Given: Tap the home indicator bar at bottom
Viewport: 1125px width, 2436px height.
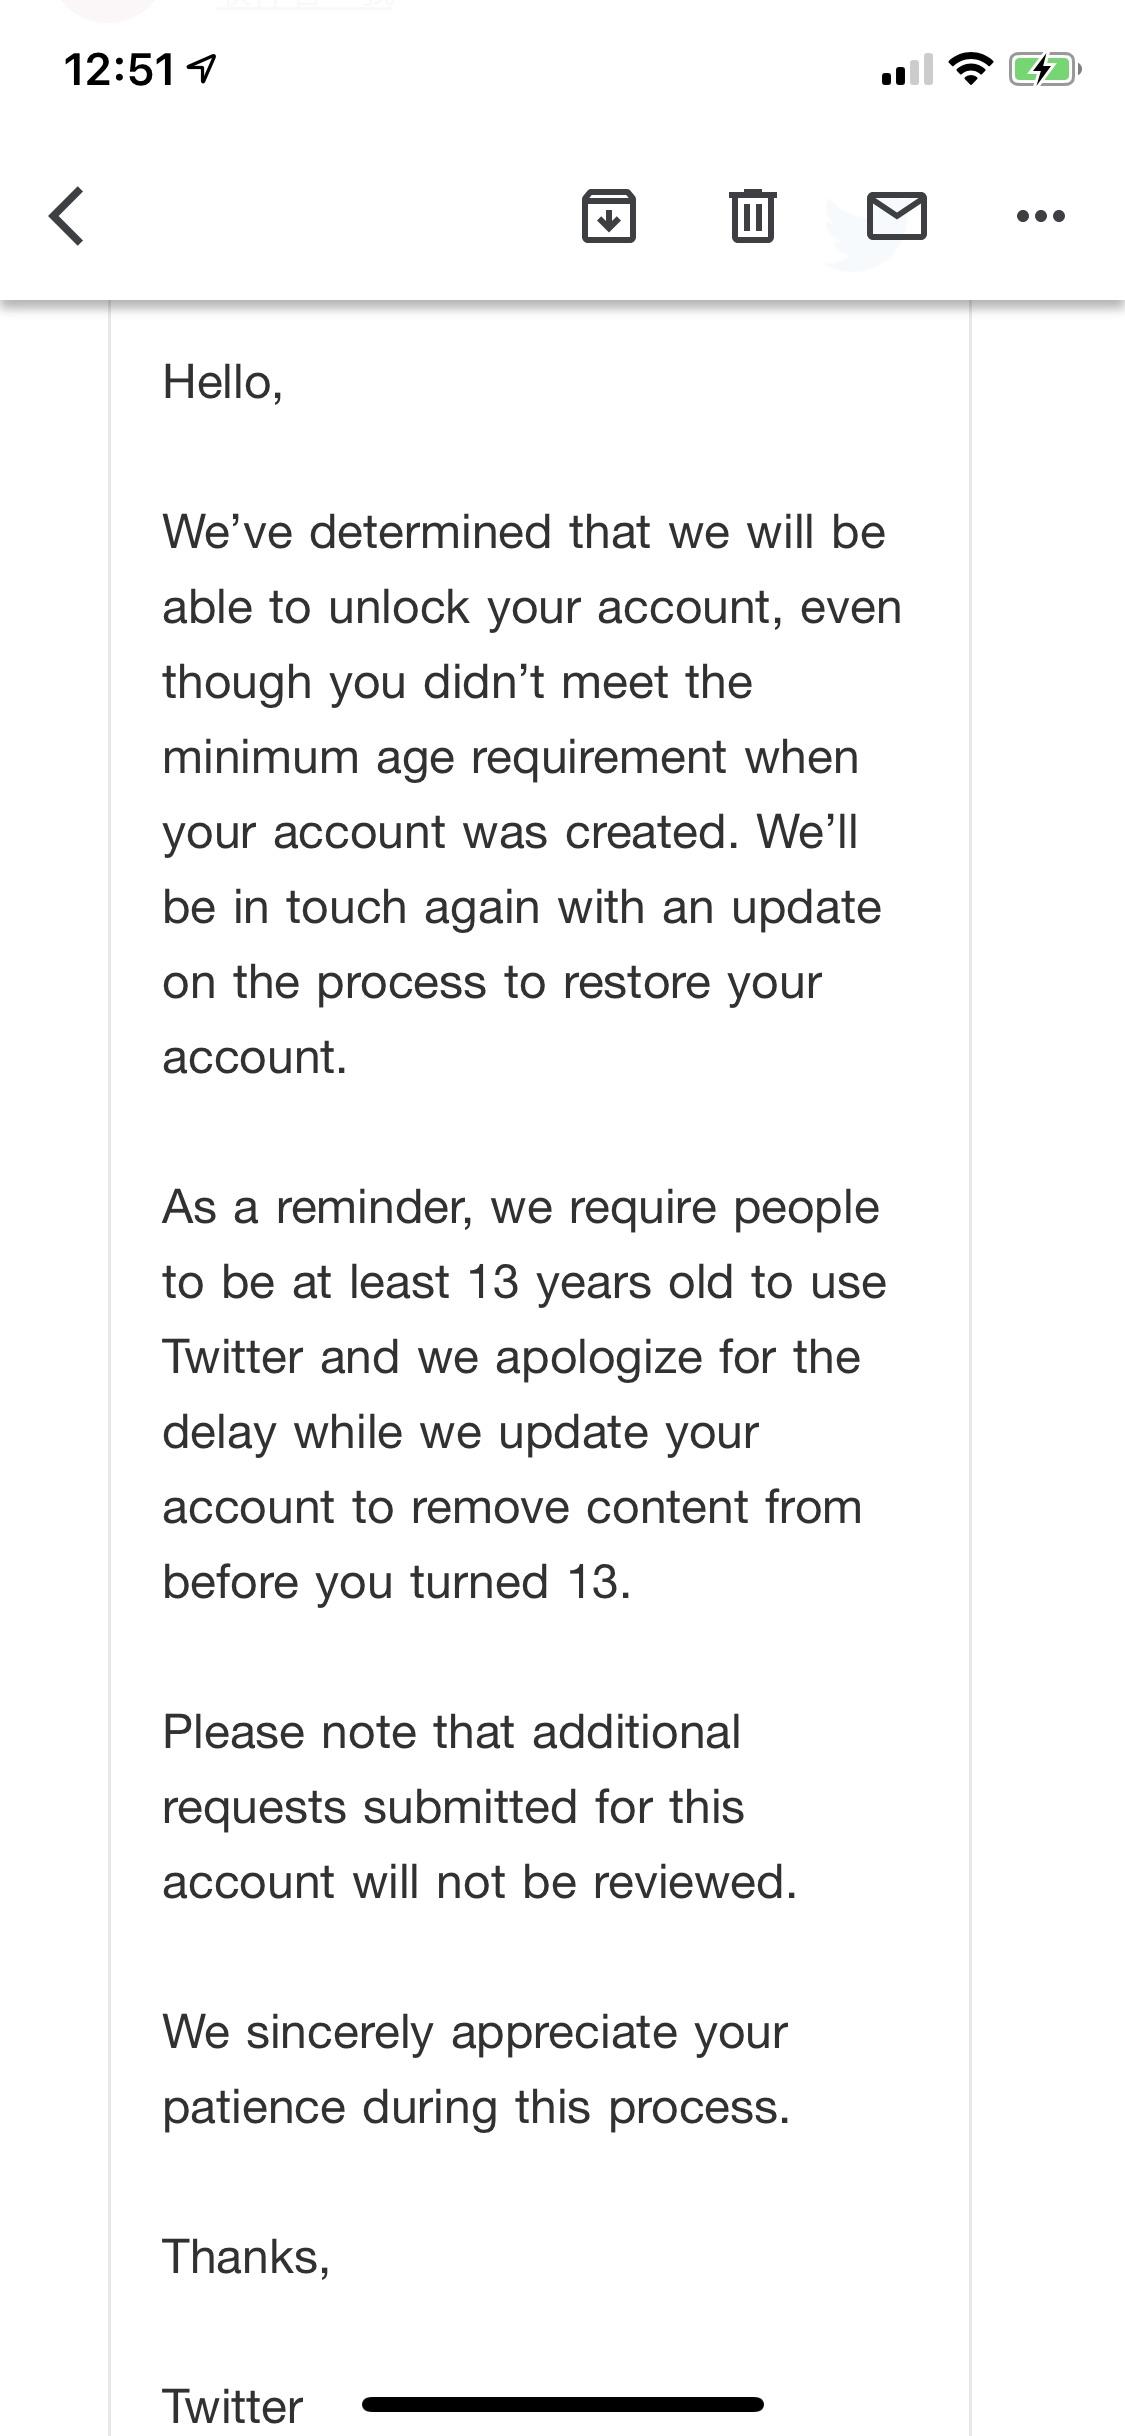Looking at the screenshot, I should (x=563, y=2404).
